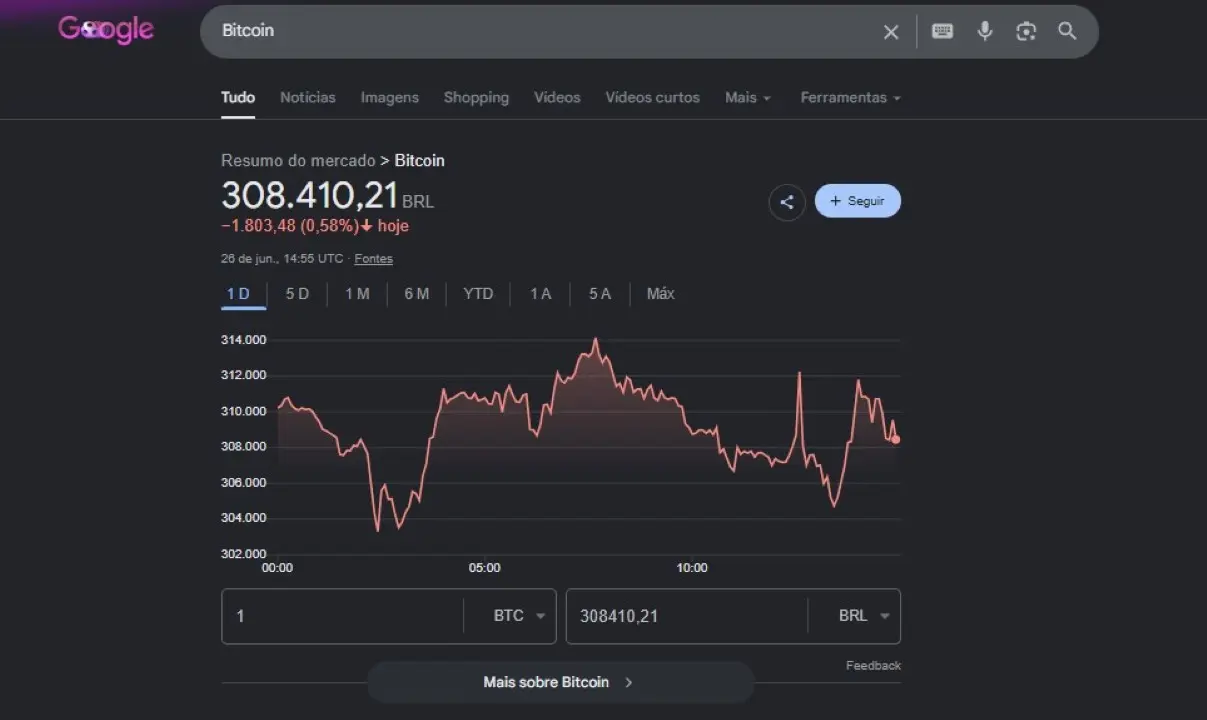Open the Vídeos tab
Screen dimensions: 1207x720
click(x=557, y=97)
